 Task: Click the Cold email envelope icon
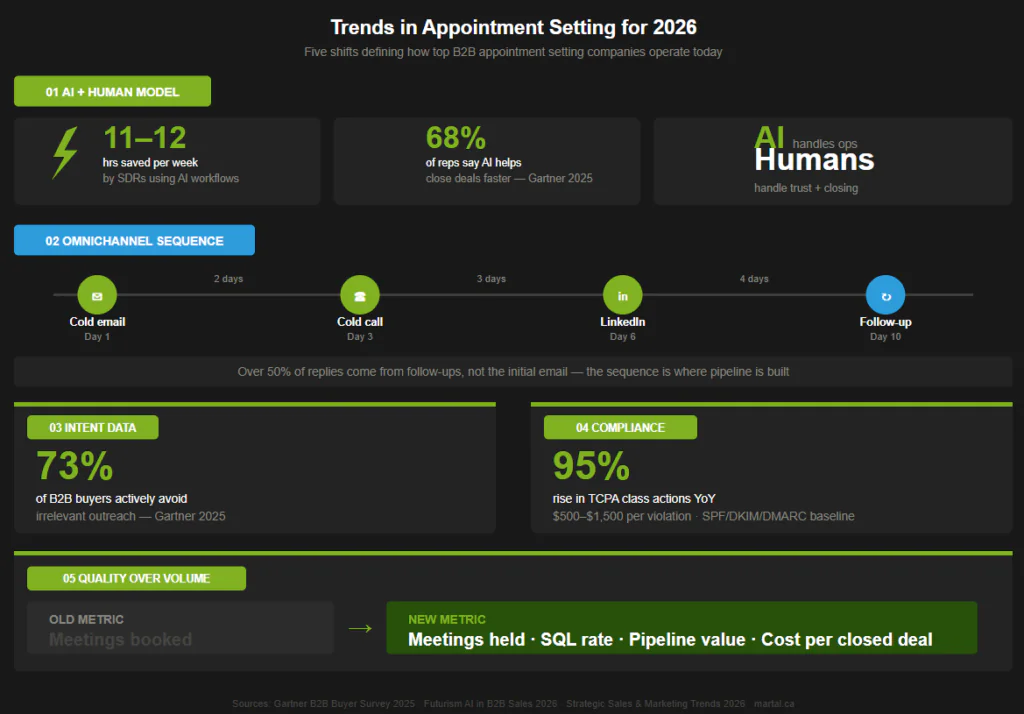[97, 295]
